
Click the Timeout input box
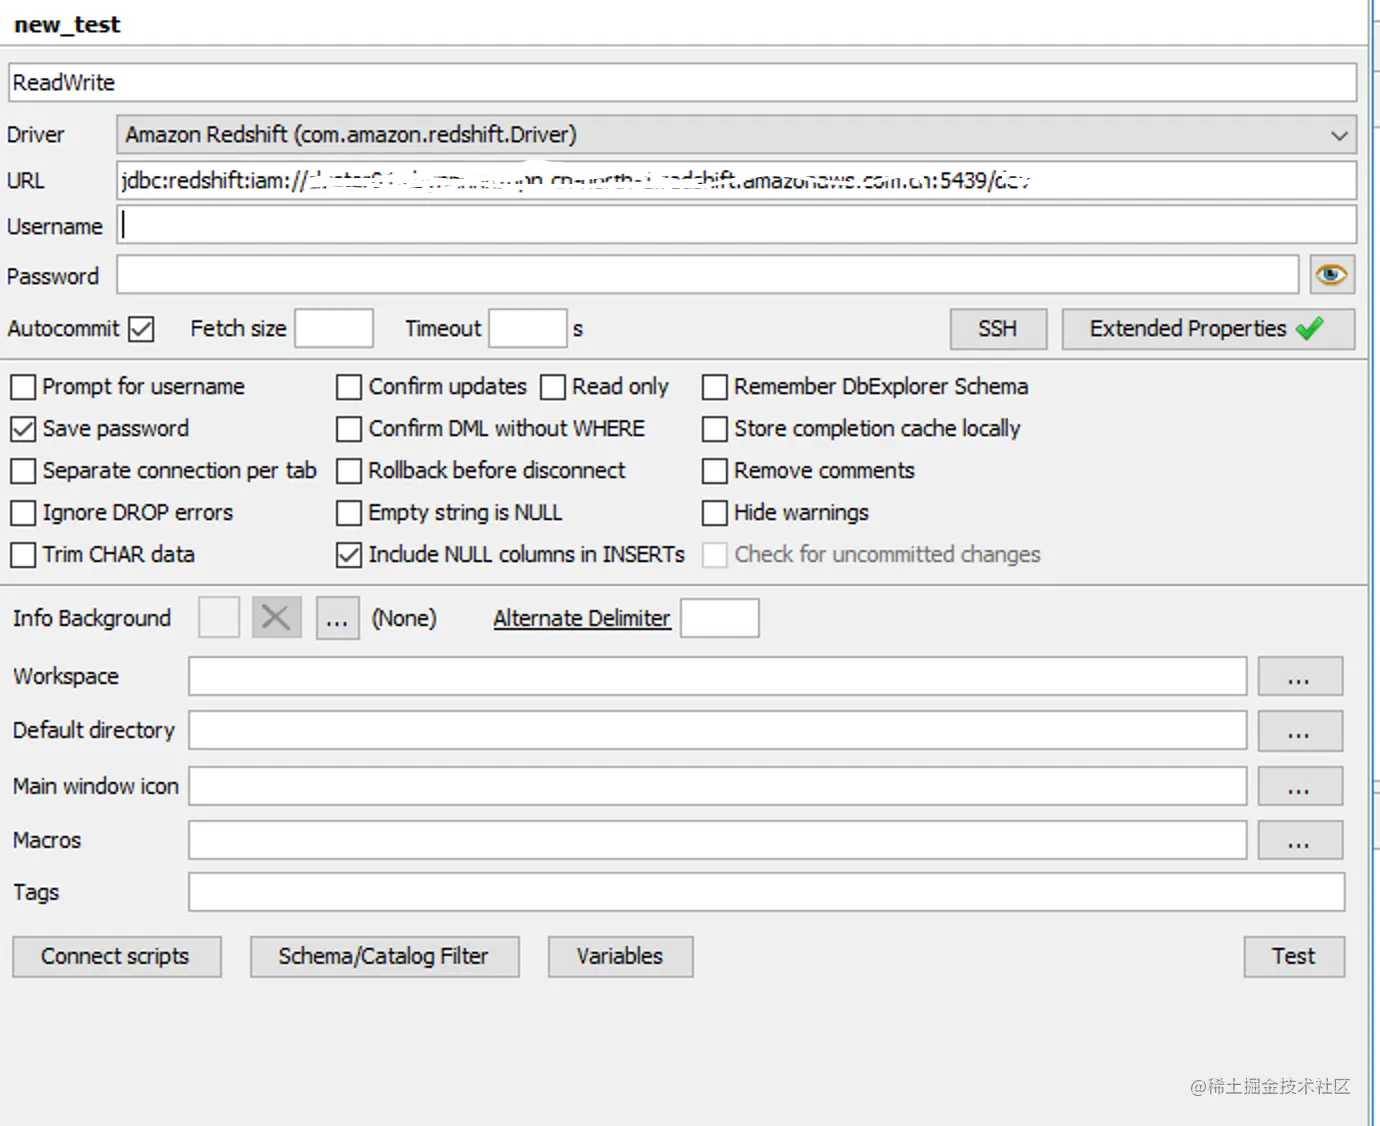click(x=528, y=329)
